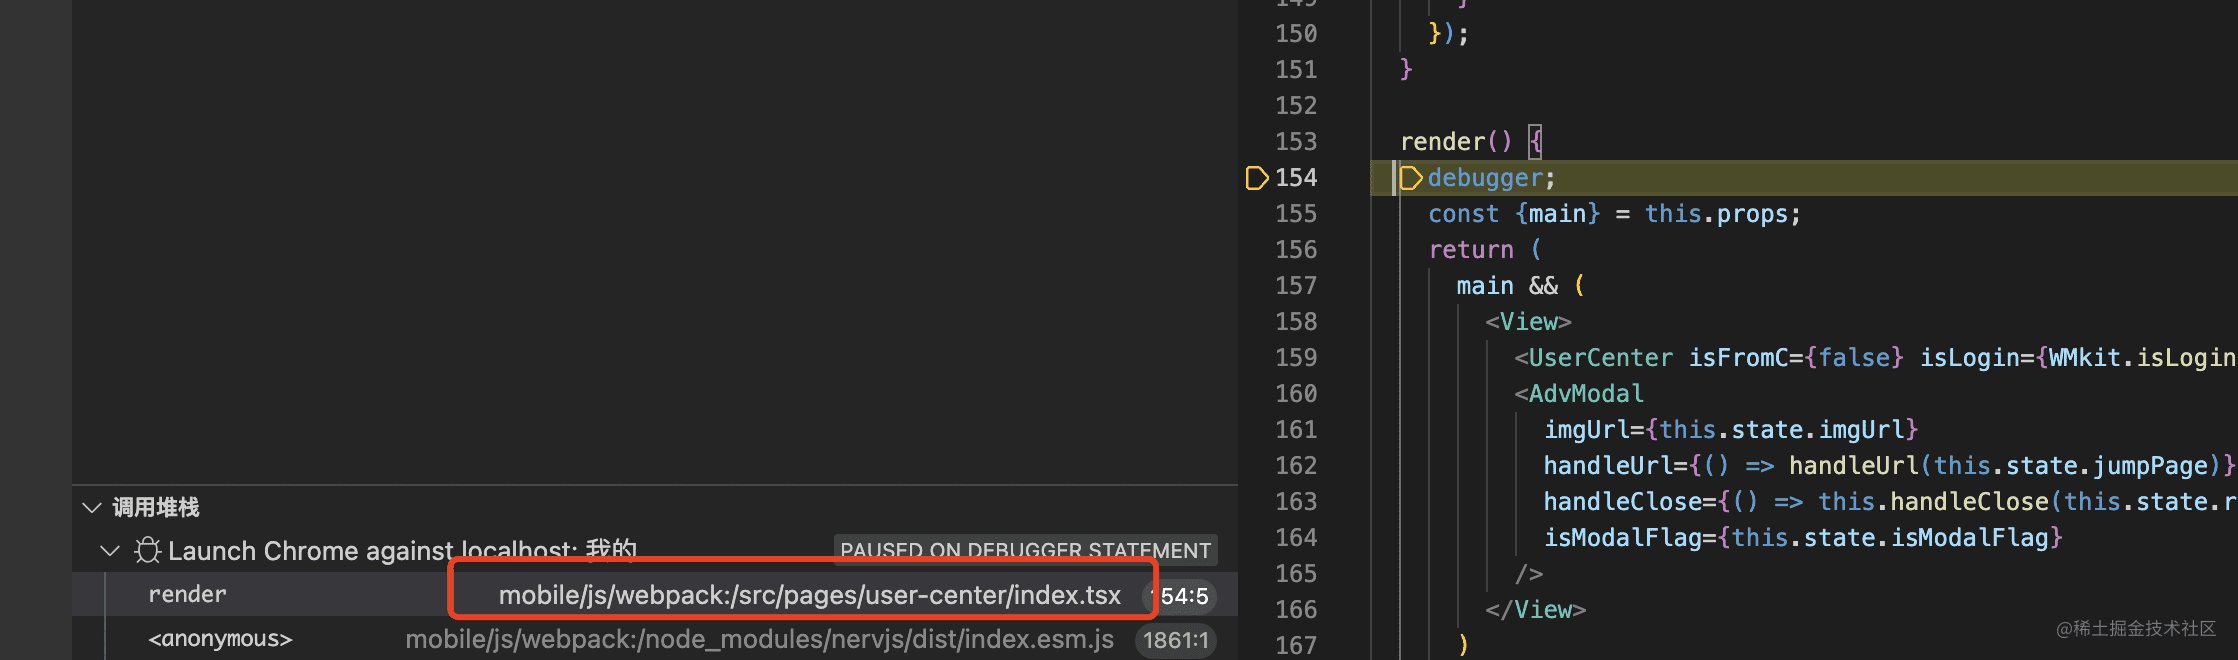Select the render stack frame

pyautogui.click(x=188, y=595)
